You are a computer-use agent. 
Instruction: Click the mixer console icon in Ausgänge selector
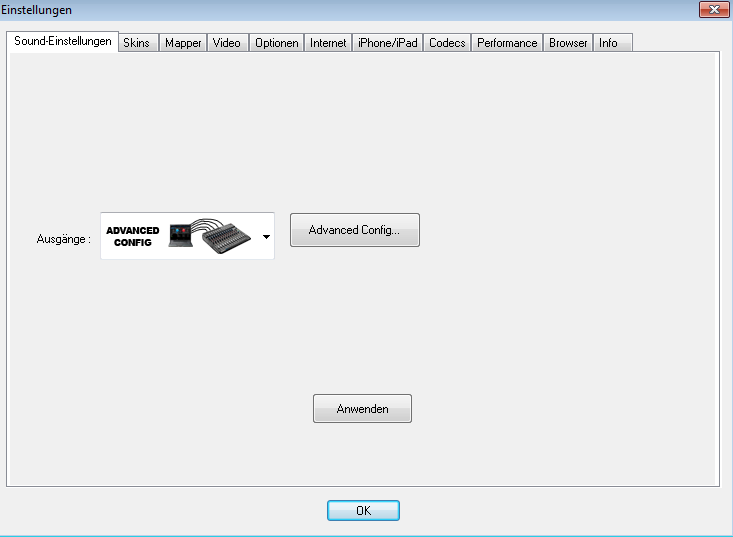click(229, 238)
